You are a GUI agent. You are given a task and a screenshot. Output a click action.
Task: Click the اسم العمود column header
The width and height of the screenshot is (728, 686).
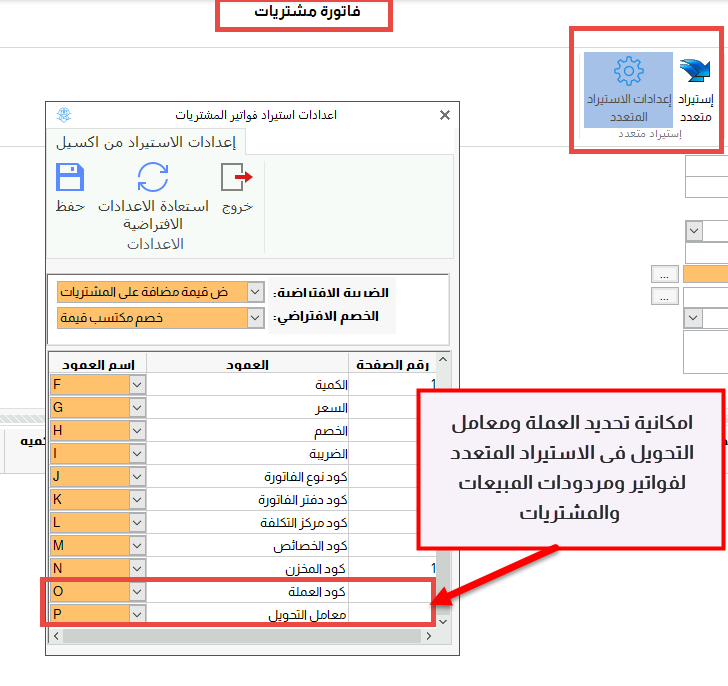coord(98,365)
